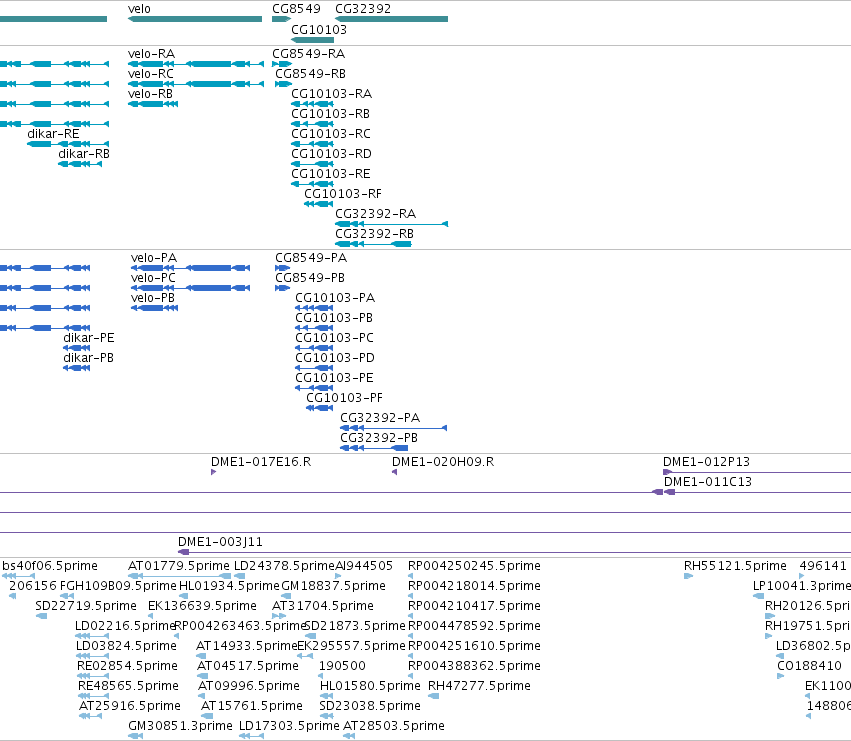Select protein CG10103-PC
Viewport: 851px width, 741px height.
pos(314,349)
